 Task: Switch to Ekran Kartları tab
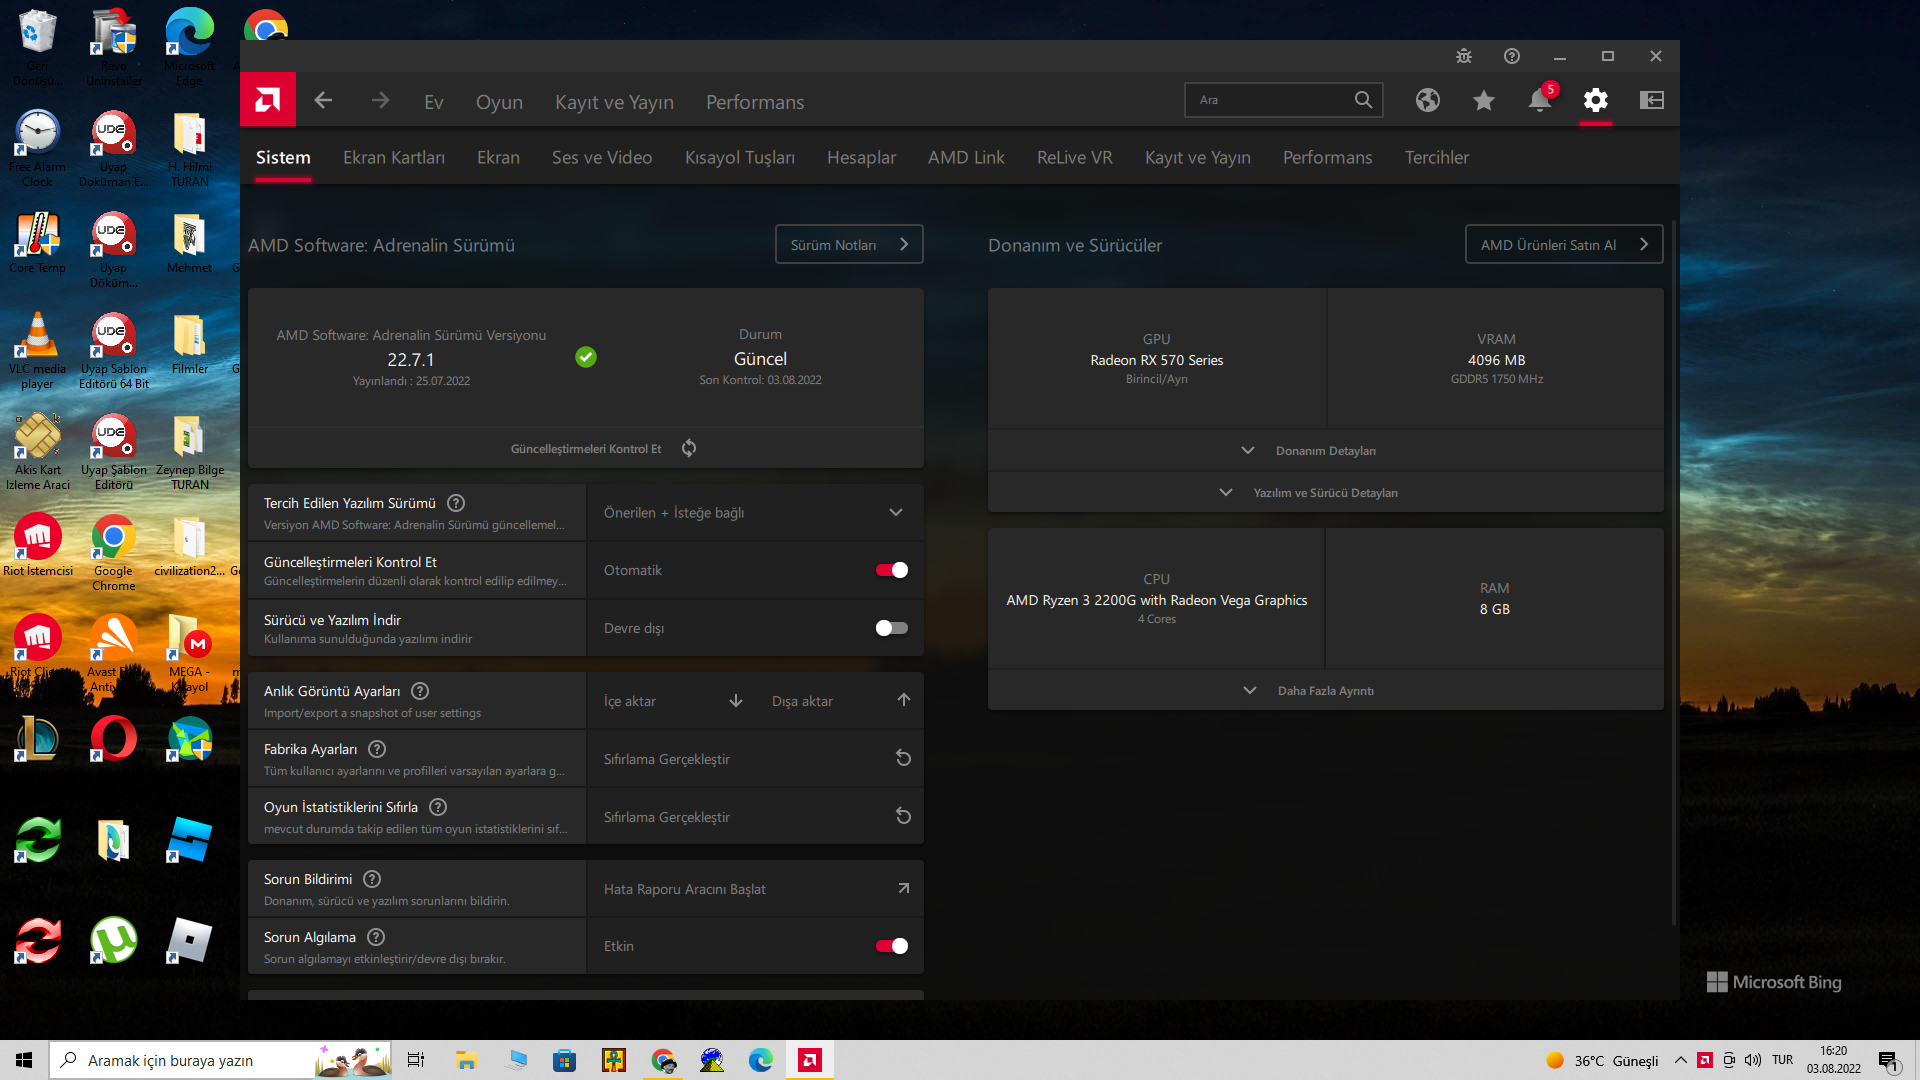point(394,157)
